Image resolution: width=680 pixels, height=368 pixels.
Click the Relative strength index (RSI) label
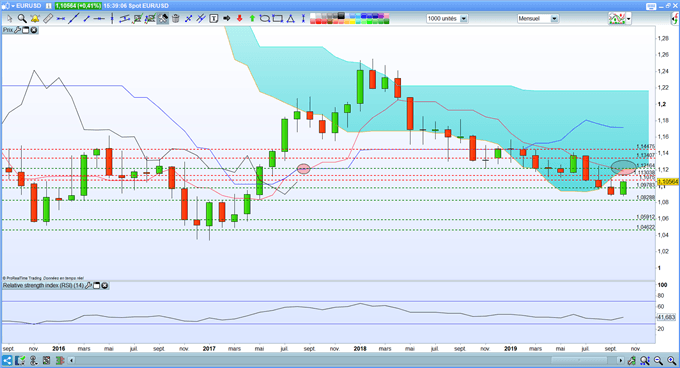coord(43,285)
